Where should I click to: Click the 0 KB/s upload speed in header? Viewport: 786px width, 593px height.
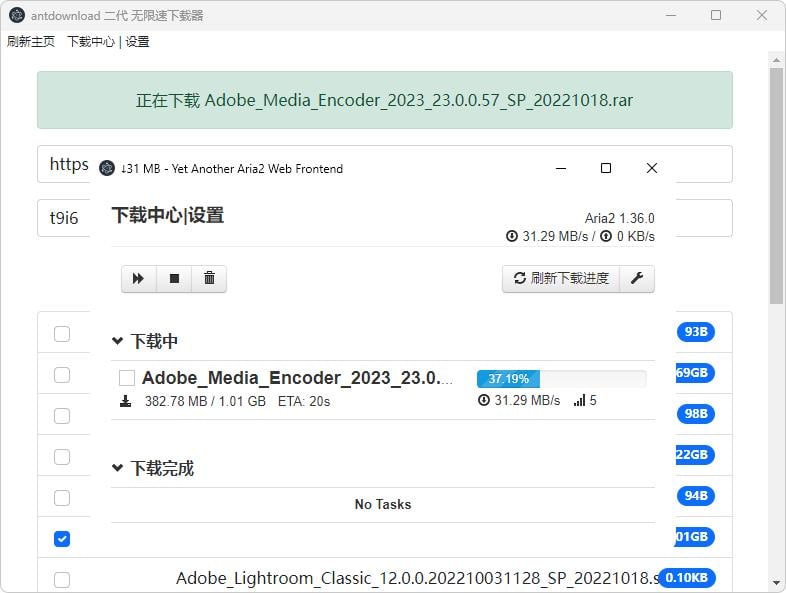[x=636, y=236]
